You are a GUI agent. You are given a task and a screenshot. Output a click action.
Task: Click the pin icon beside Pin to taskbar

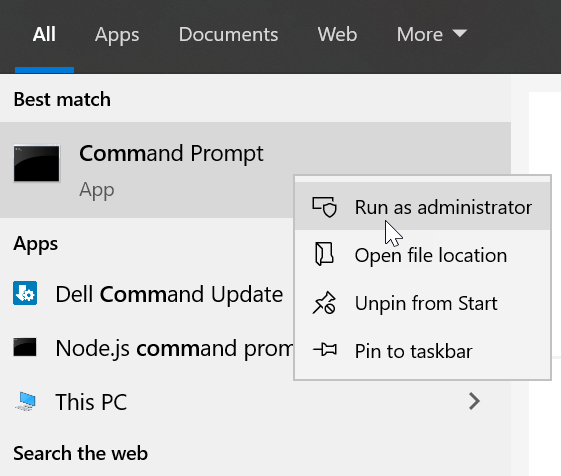click(x=325, y=349)
